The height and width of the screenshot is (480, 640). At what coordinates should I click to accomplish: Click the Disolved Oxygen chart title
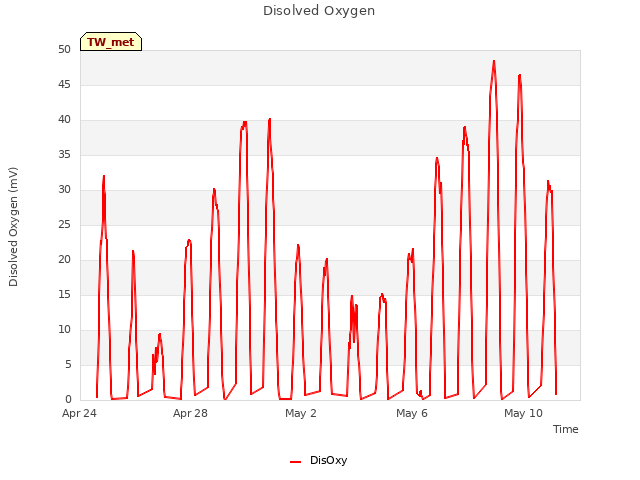coord(319,11)
